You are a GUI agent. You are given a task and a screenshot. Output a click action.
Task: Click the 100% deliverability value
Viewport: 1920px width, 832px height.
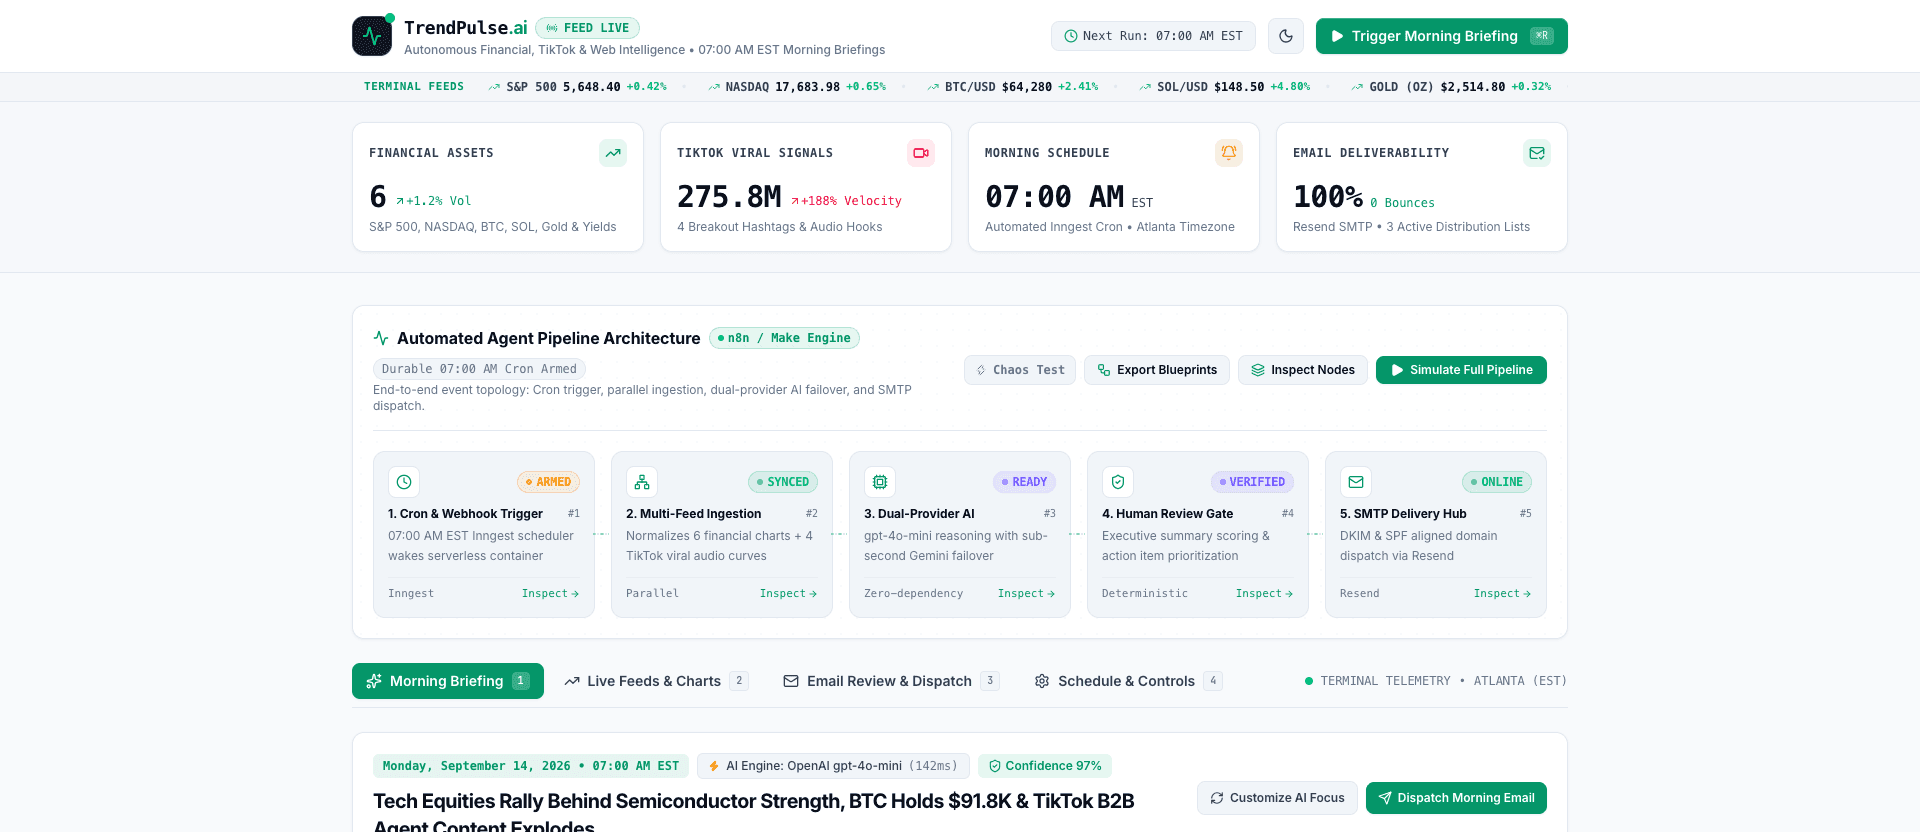pos(1328,197)
